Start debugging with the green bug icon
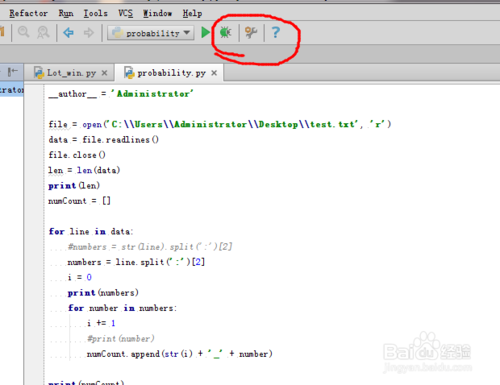The width and height of the screenshot is (500, 385). (225, 32)
